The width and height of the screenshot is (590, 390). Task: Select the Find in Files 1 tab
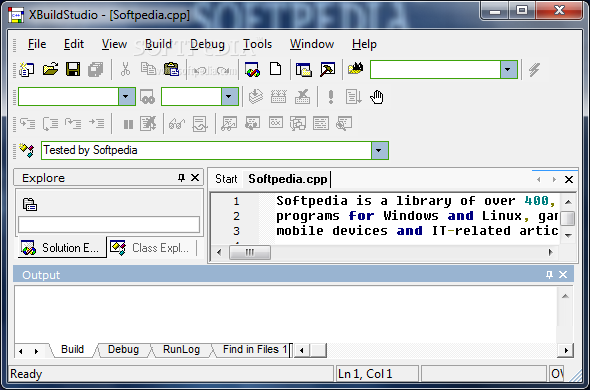coord(255,349)
